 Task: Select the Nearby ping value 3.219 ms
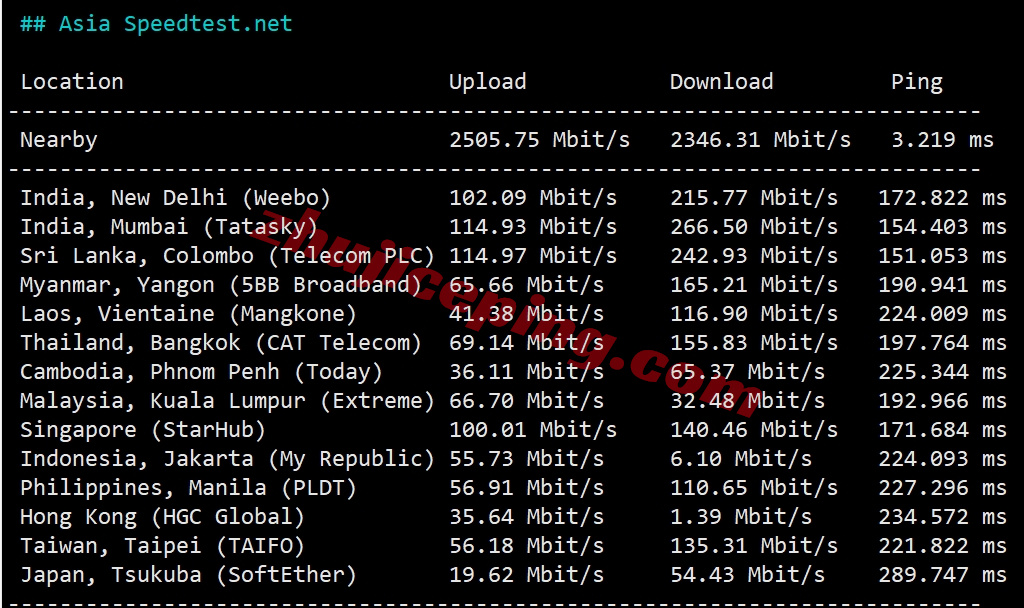coord(942,140)
